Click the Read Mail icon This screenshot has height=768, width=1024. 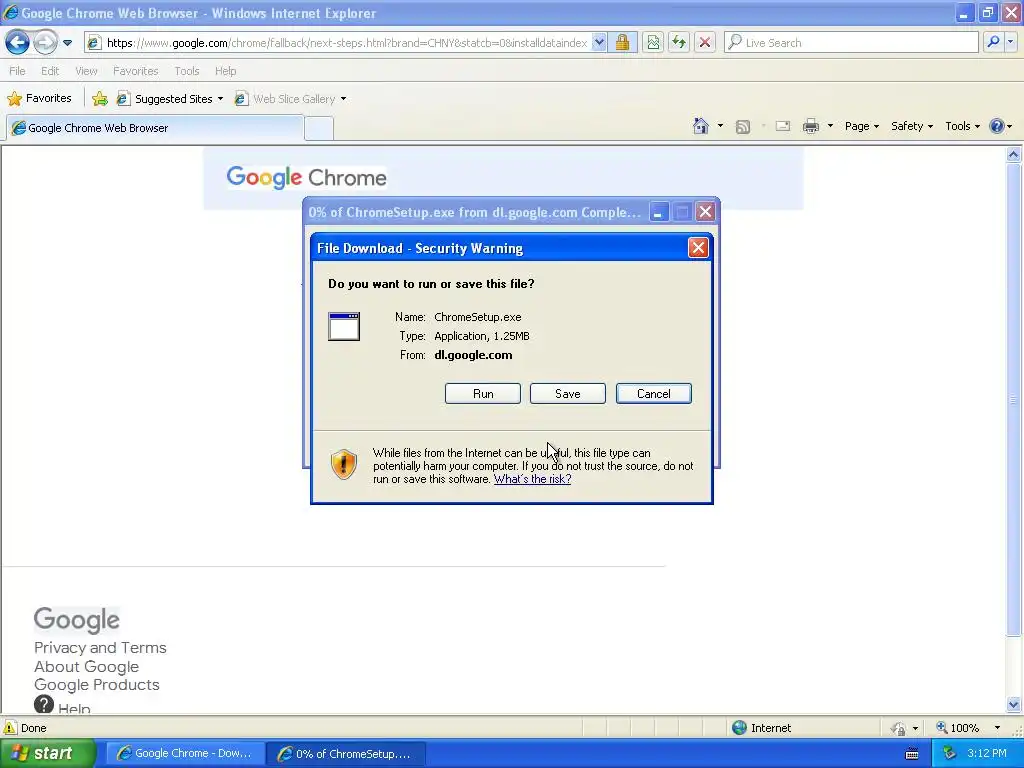pos(783,126)
